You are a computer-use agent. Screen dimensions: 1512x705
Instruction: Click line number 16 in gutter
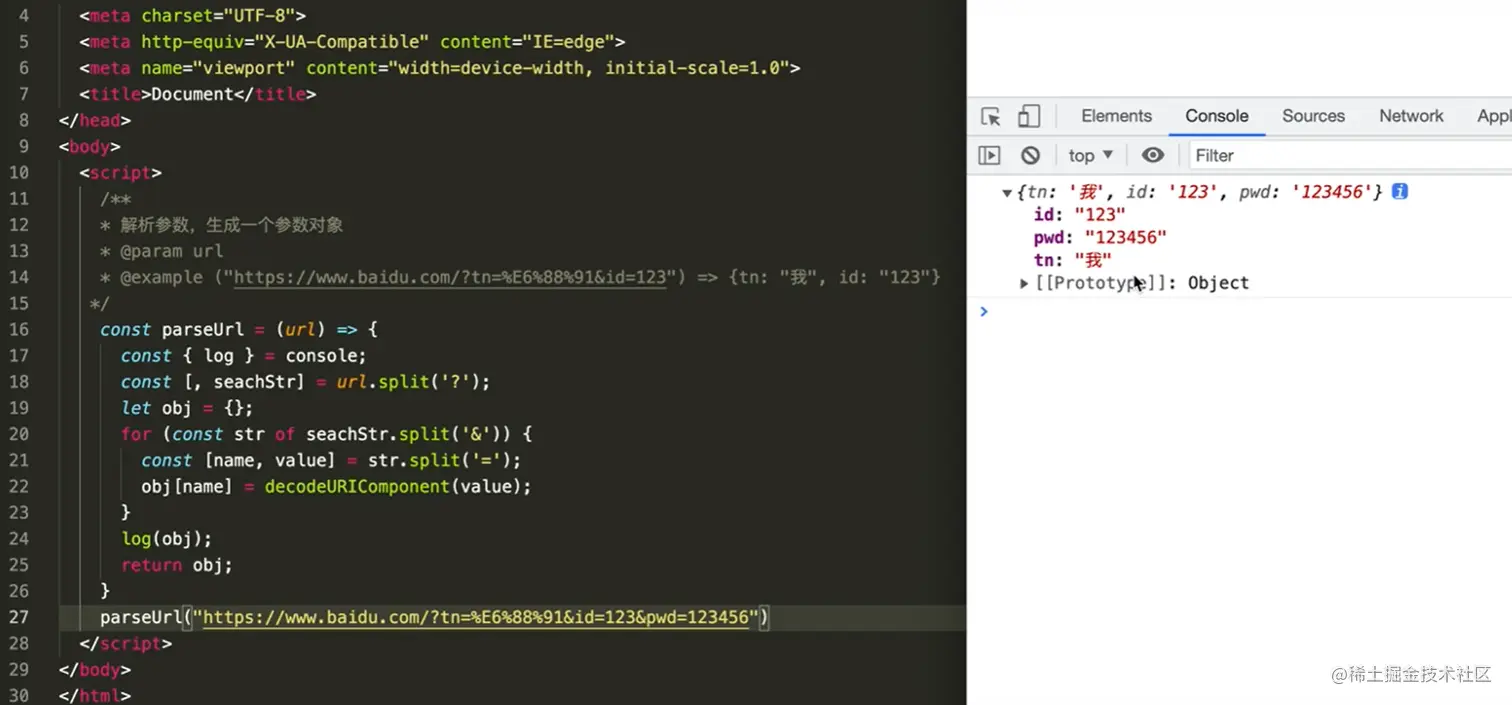coord(18,329)
